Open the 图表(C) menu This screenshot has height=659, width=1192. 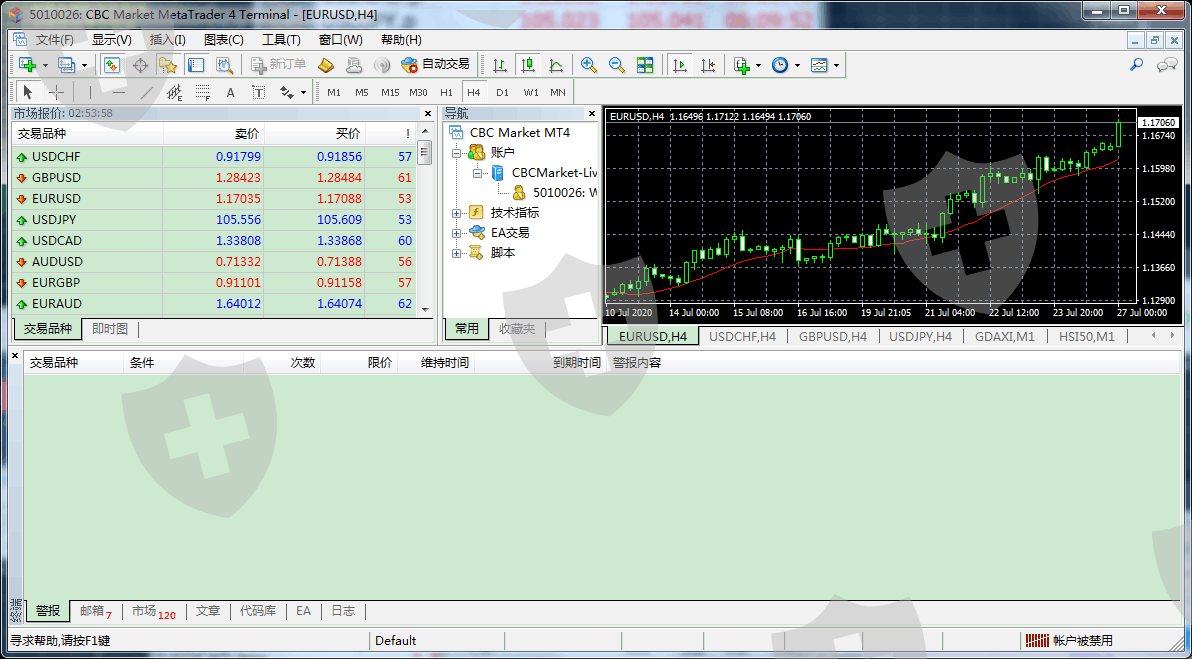tap(223, 40)
